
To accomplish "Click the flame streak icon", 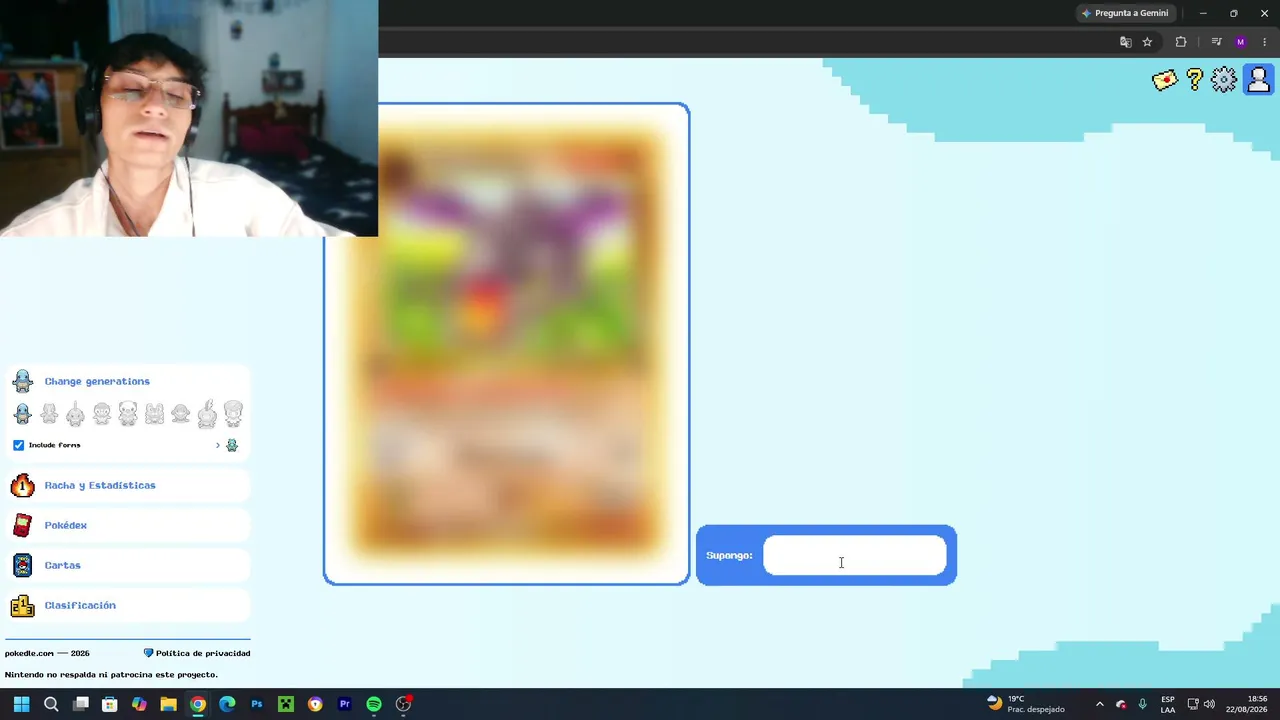I will 22,485.
